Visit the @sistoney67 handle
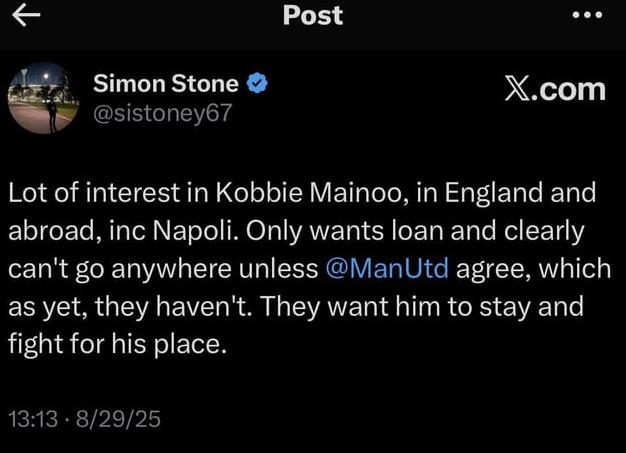This screenshot has height=453, width=626. point(162,113)
